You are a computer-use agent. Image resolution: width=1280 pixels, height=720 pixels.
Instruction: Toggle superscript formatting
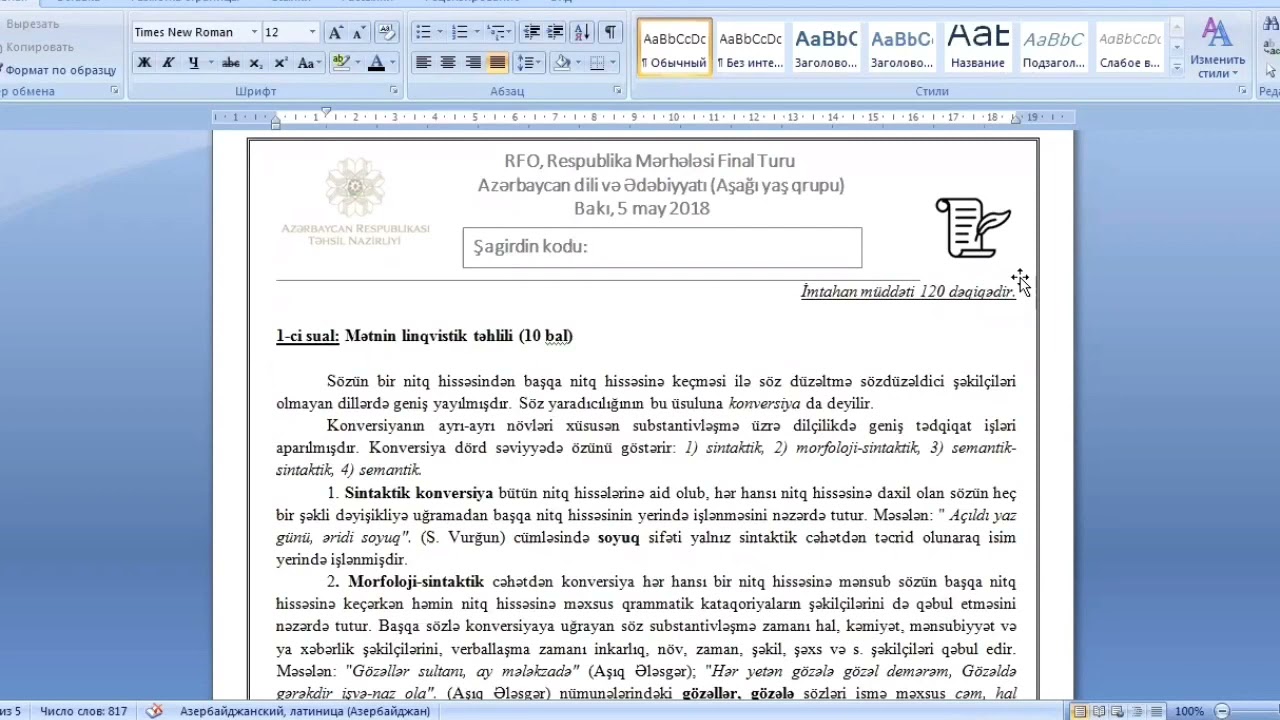click(x=280, y=63)
